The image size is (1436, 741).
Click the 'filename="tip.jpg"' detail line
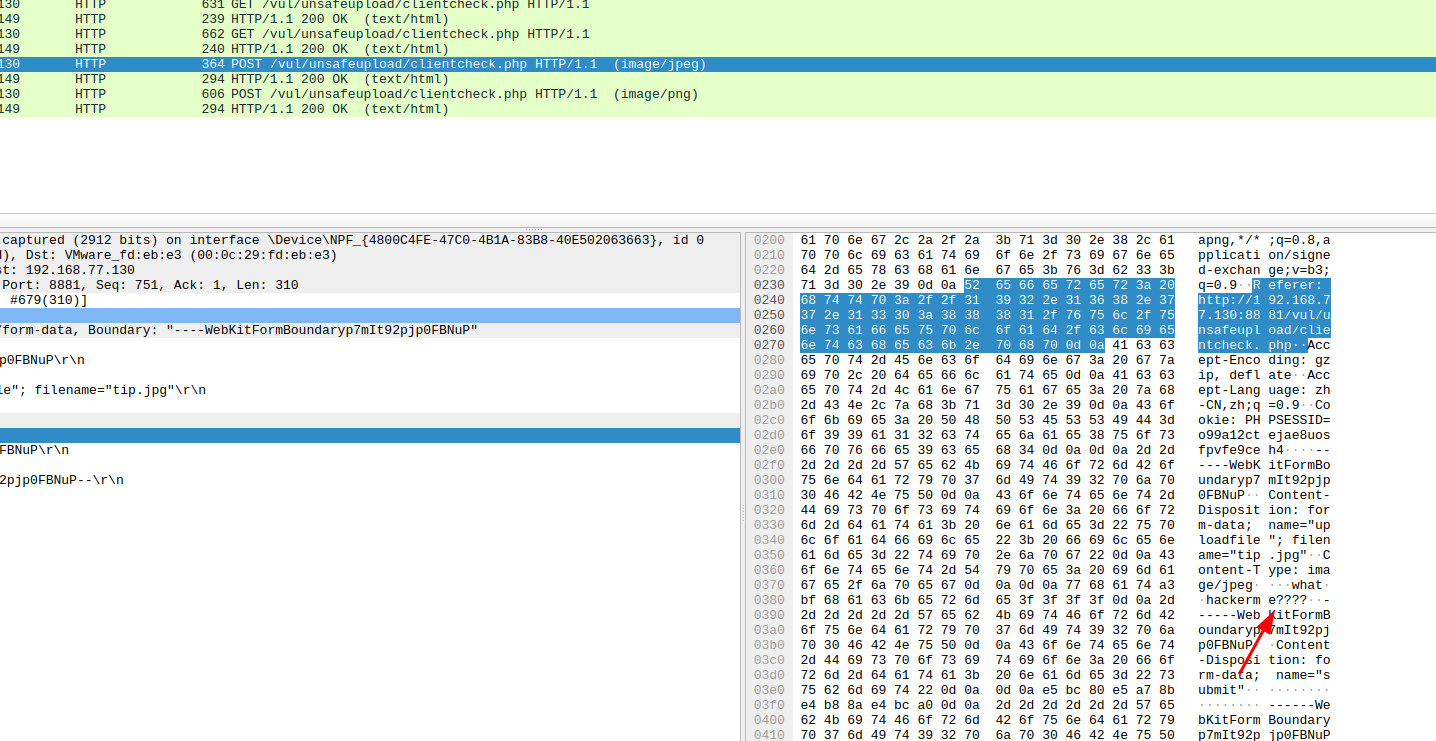tap(370, 390)
